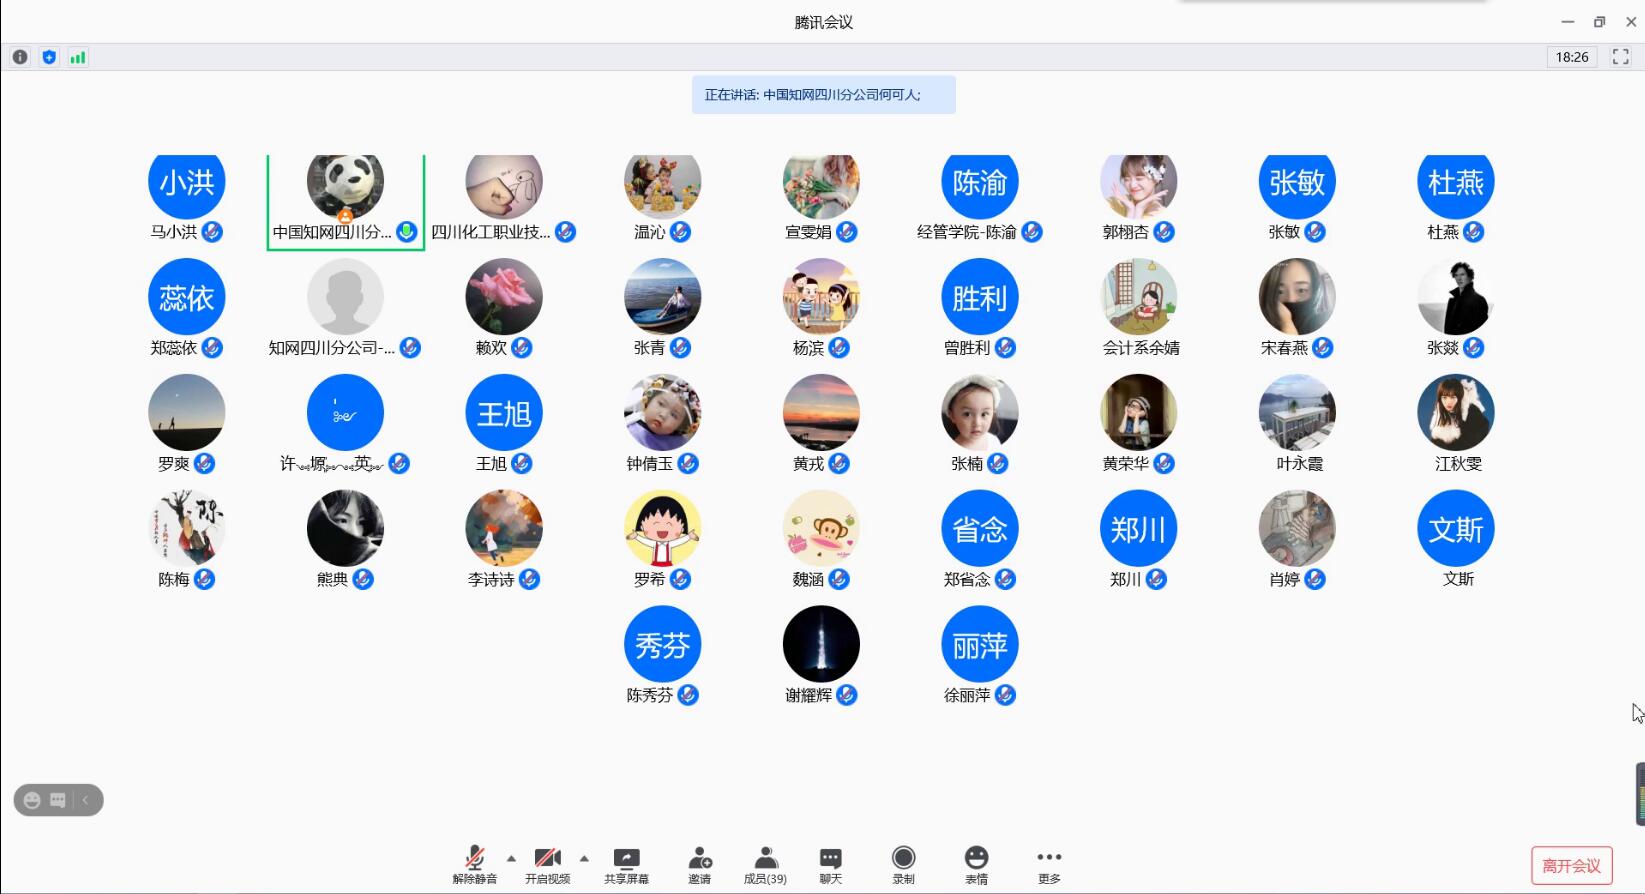Click the 离开会议 leave meeting button
The width and height of the screenshot is (1645, 894).
(x=1571, y=866)
